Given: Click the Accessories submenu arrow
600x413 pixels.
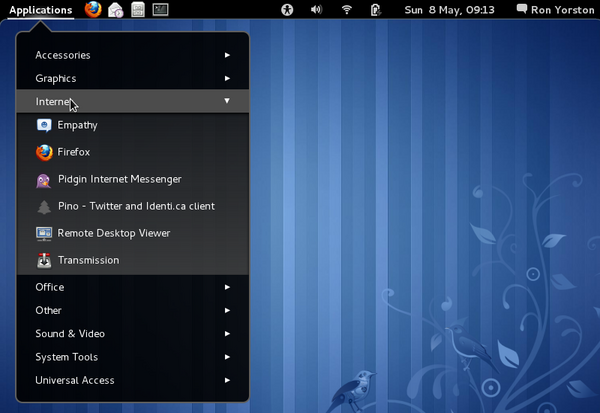Looking at the screenshot, I should [227, 55].
